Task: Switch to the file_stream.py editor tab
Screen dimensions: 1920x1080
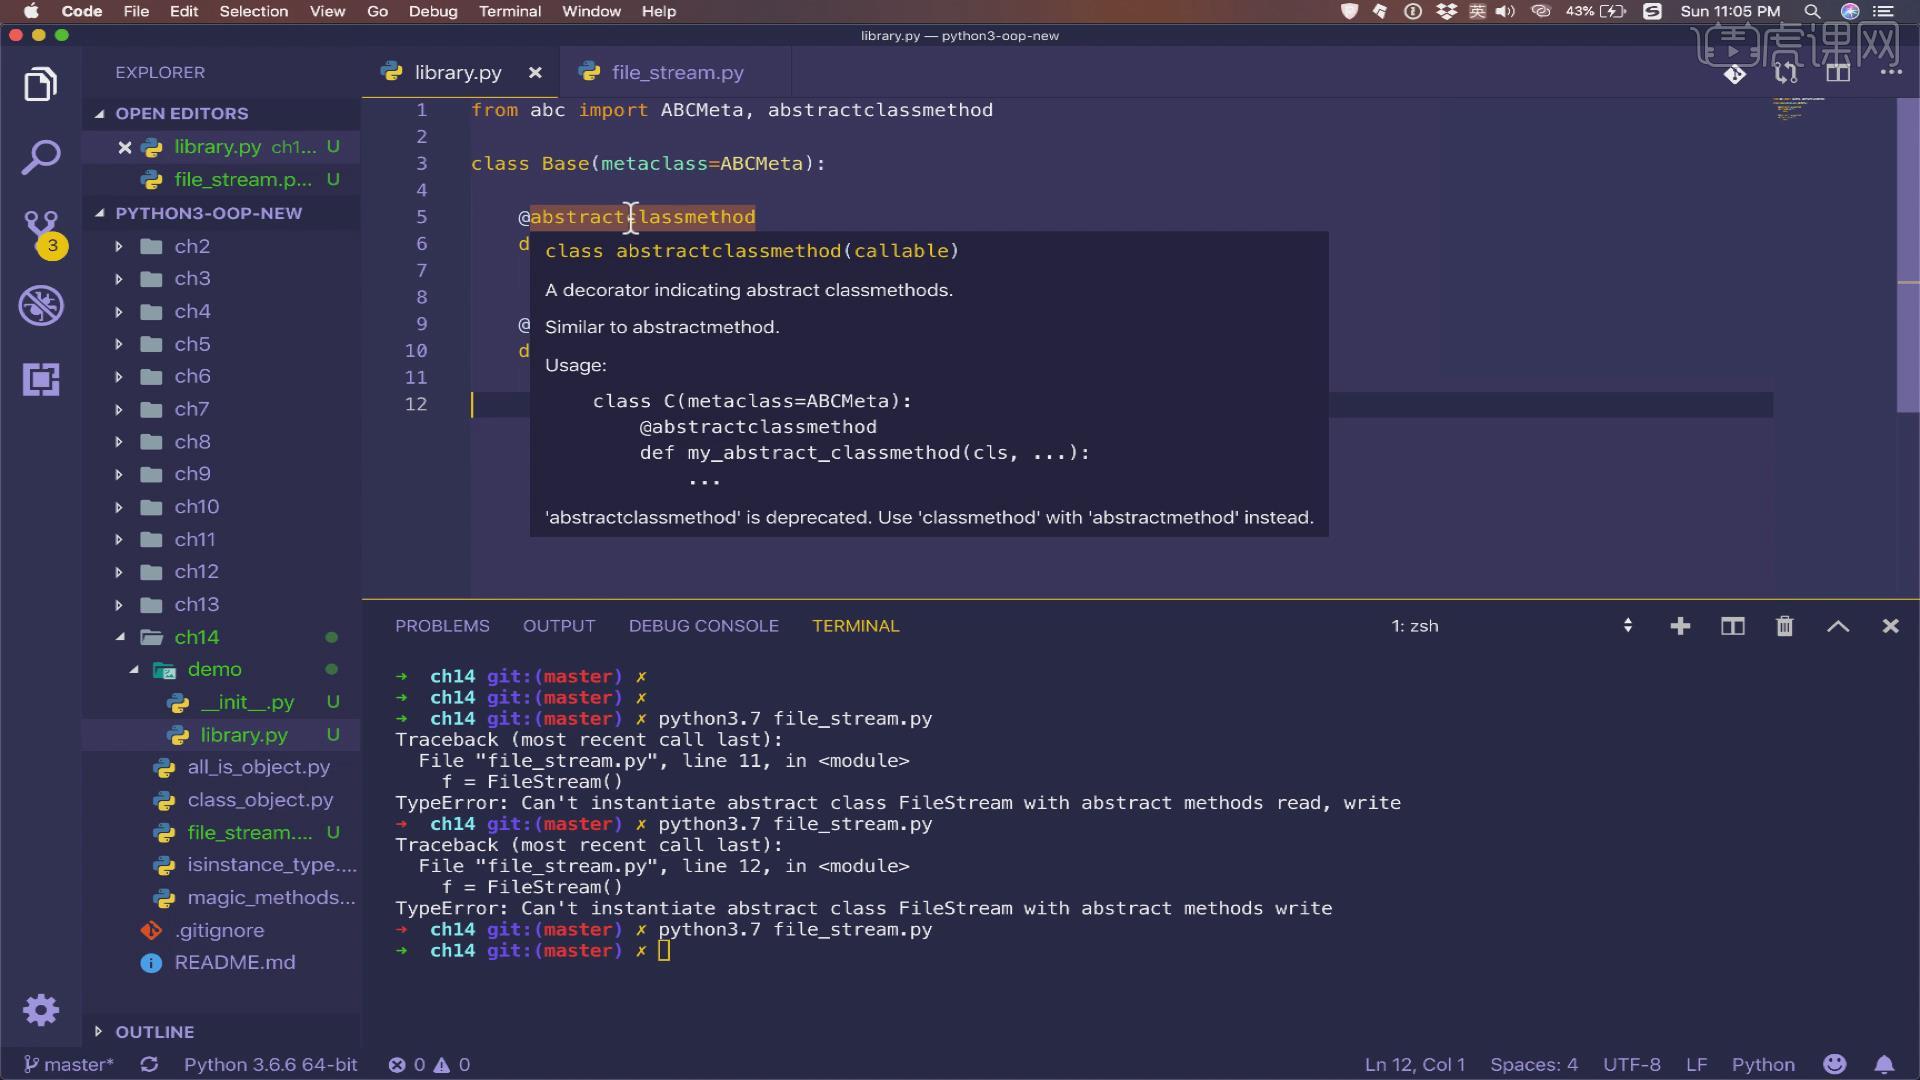Action: [676, 72]
